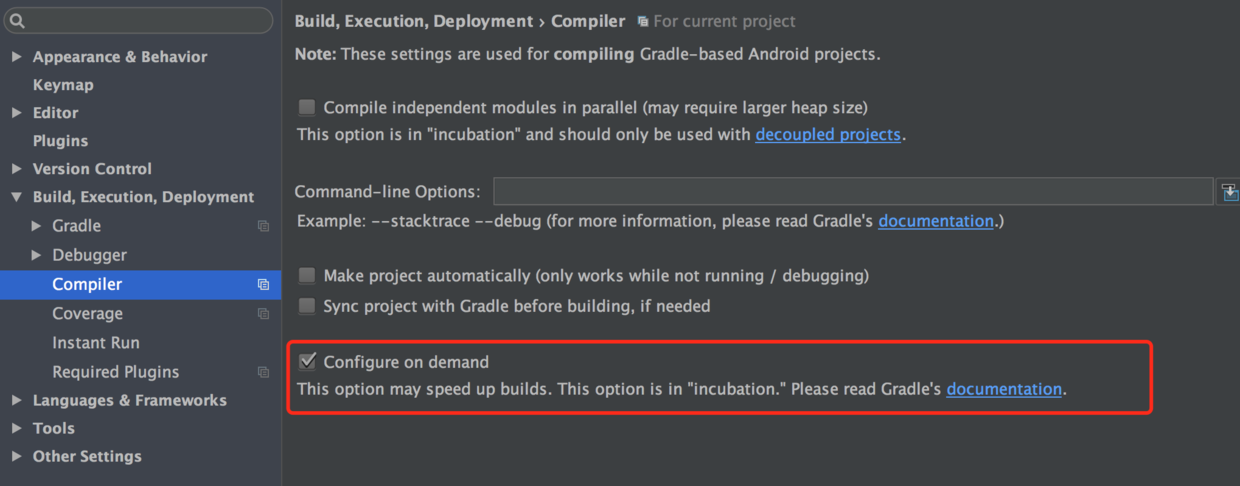Viewport: 1240px width, 486px height.
Task: Open Gradle documentation link under Configure on demand
Action: pos(1004,389)
